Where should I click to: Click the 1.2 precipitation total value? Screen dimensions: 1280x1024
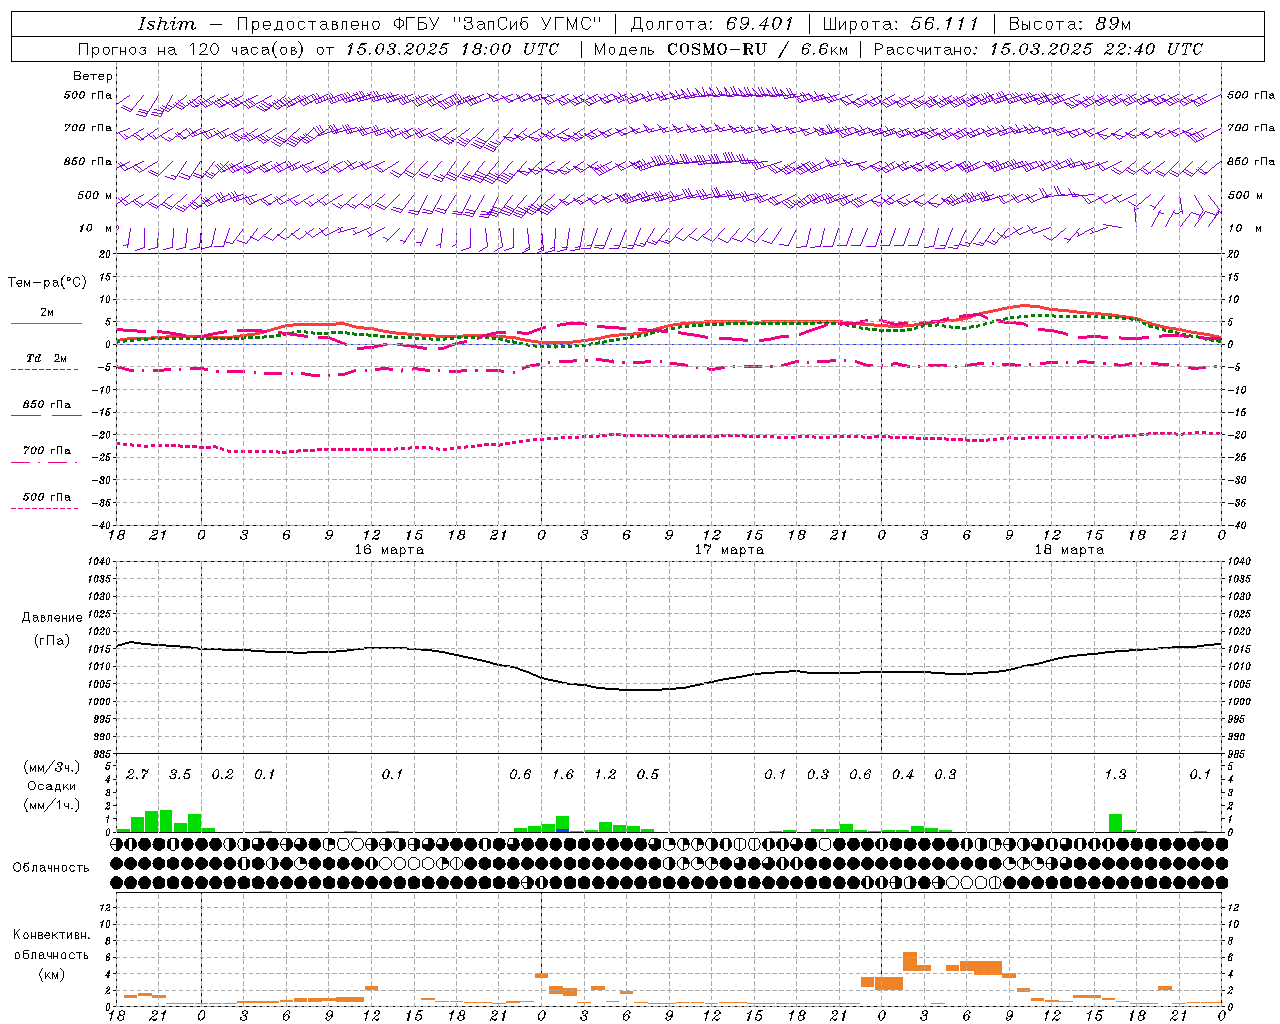[x=605, y=775]
